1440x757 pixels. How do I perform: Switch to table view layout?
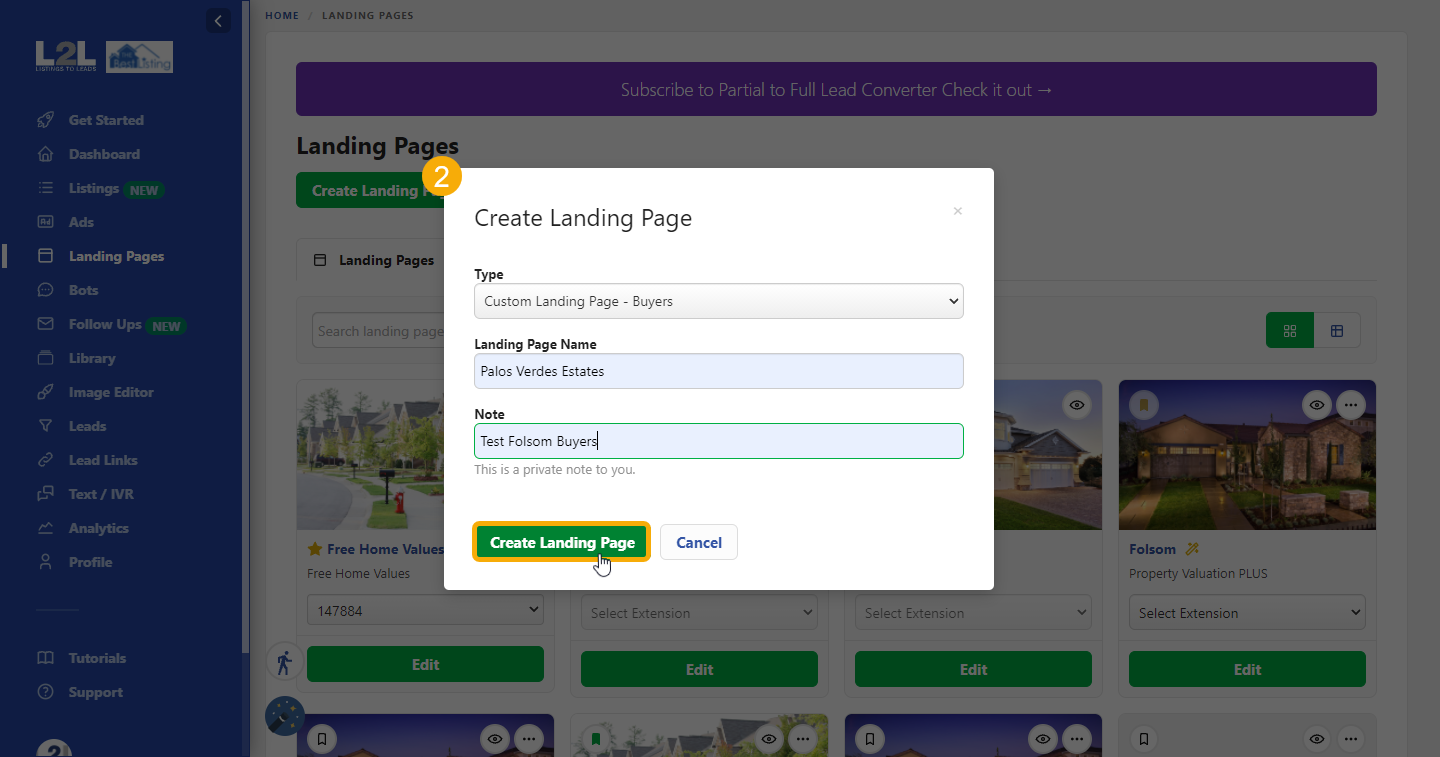point(1337,331)
